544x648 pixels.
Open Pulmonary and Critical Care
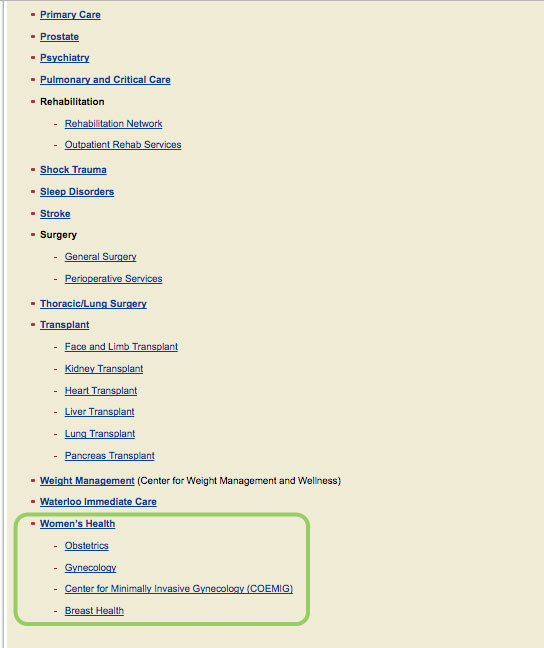coord(105,80)
